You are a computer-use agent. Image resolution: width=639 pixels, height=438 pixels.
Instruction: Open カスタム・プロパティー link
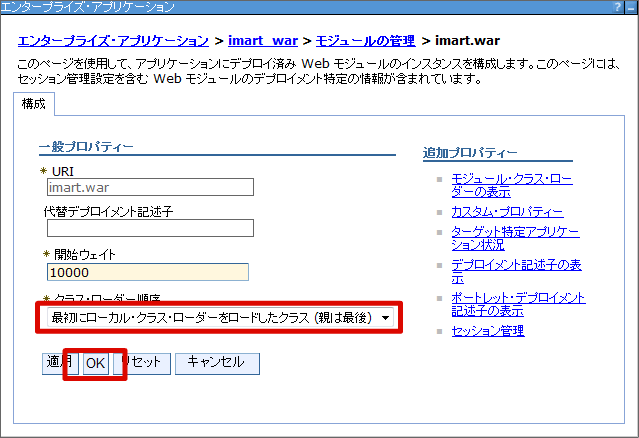pyautogui.click(x=507, y=212)
